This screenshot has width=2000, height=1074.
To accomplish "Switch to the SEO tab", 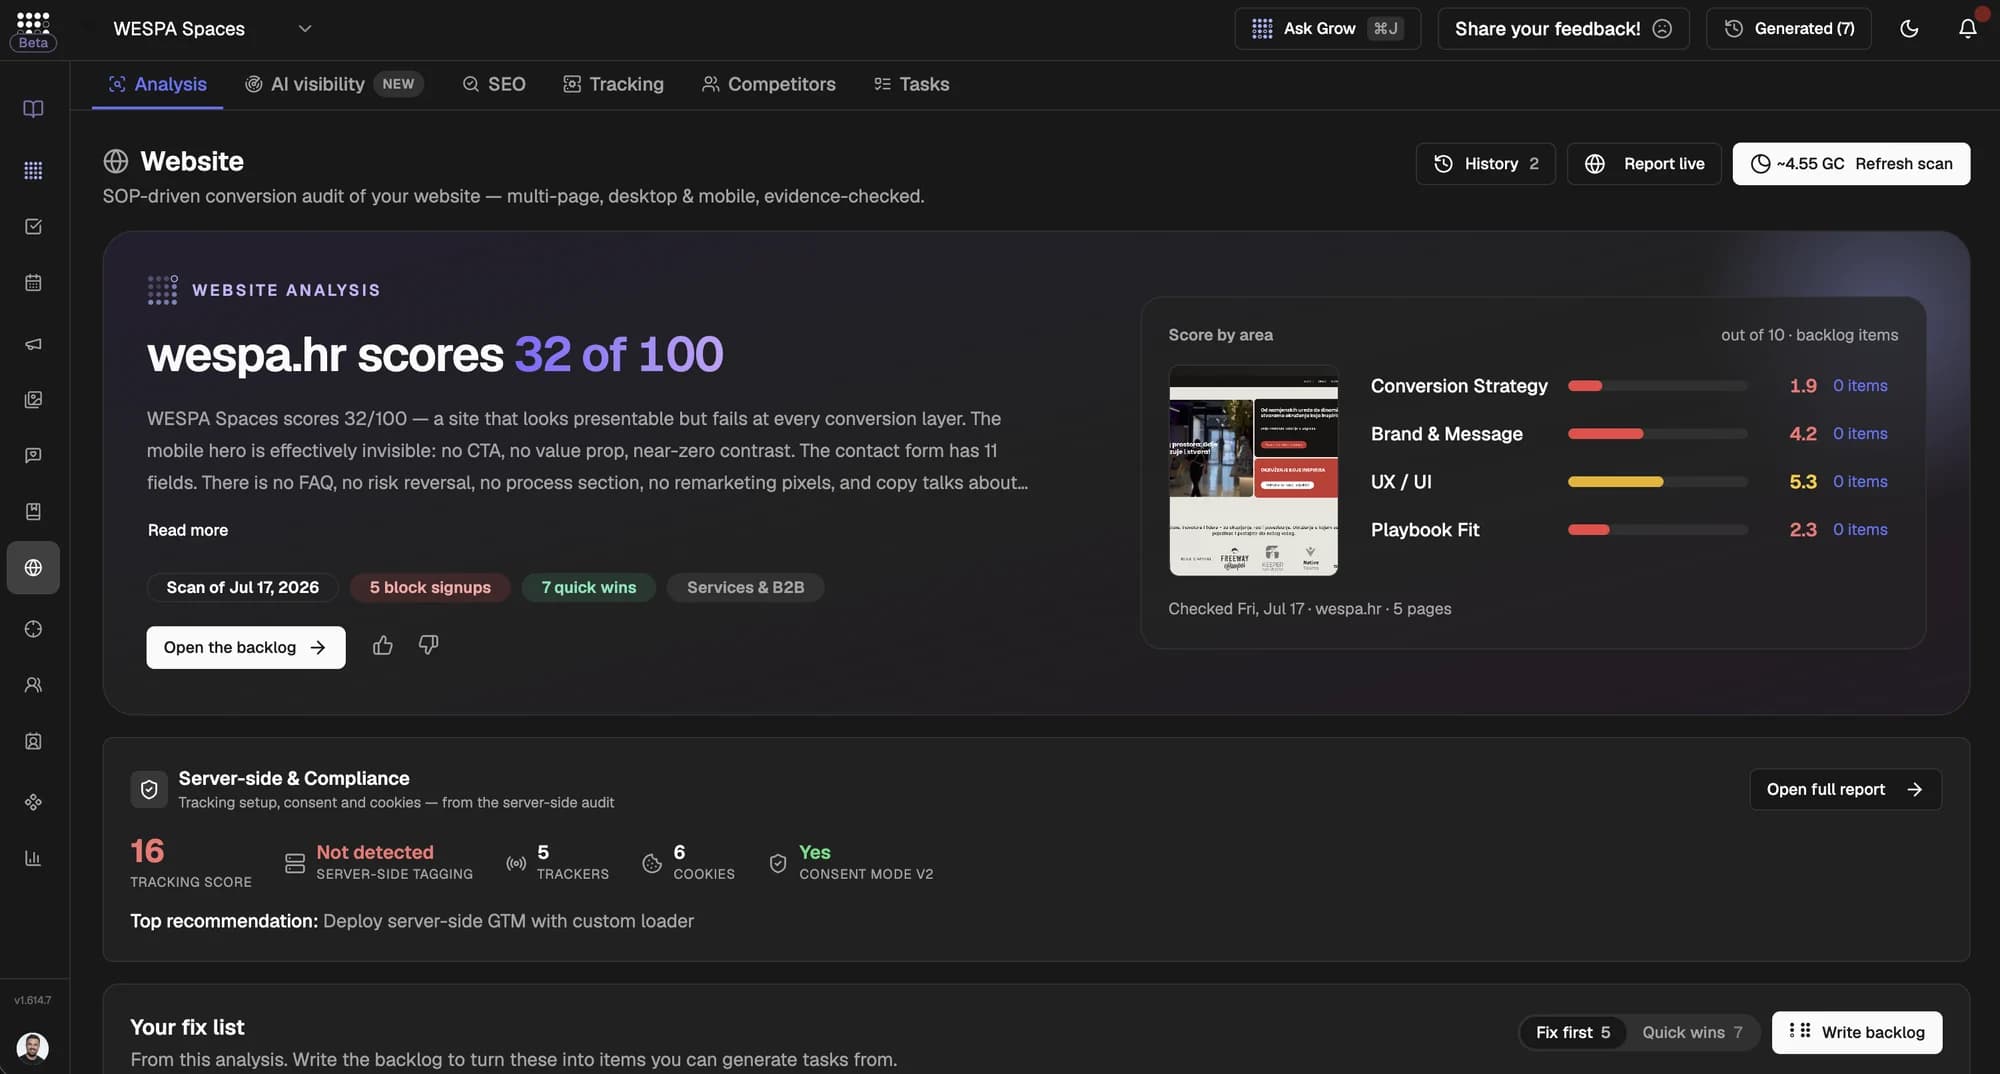I will [494, 84].
